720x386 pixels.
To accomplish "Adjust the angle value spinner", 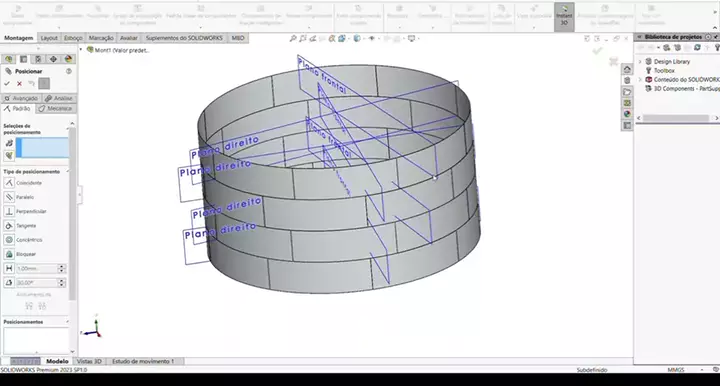I will 62,282.
